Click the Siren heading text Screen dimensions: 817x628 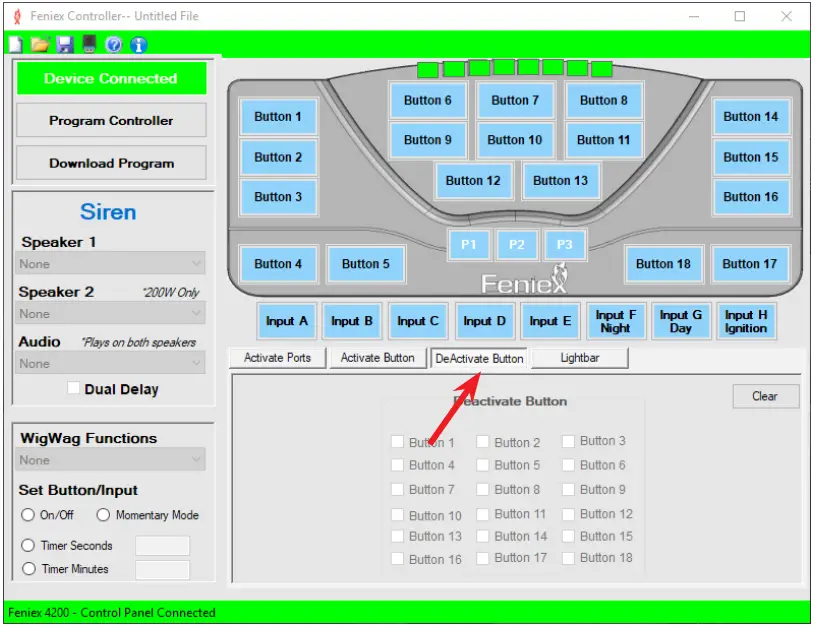point(108,212)
